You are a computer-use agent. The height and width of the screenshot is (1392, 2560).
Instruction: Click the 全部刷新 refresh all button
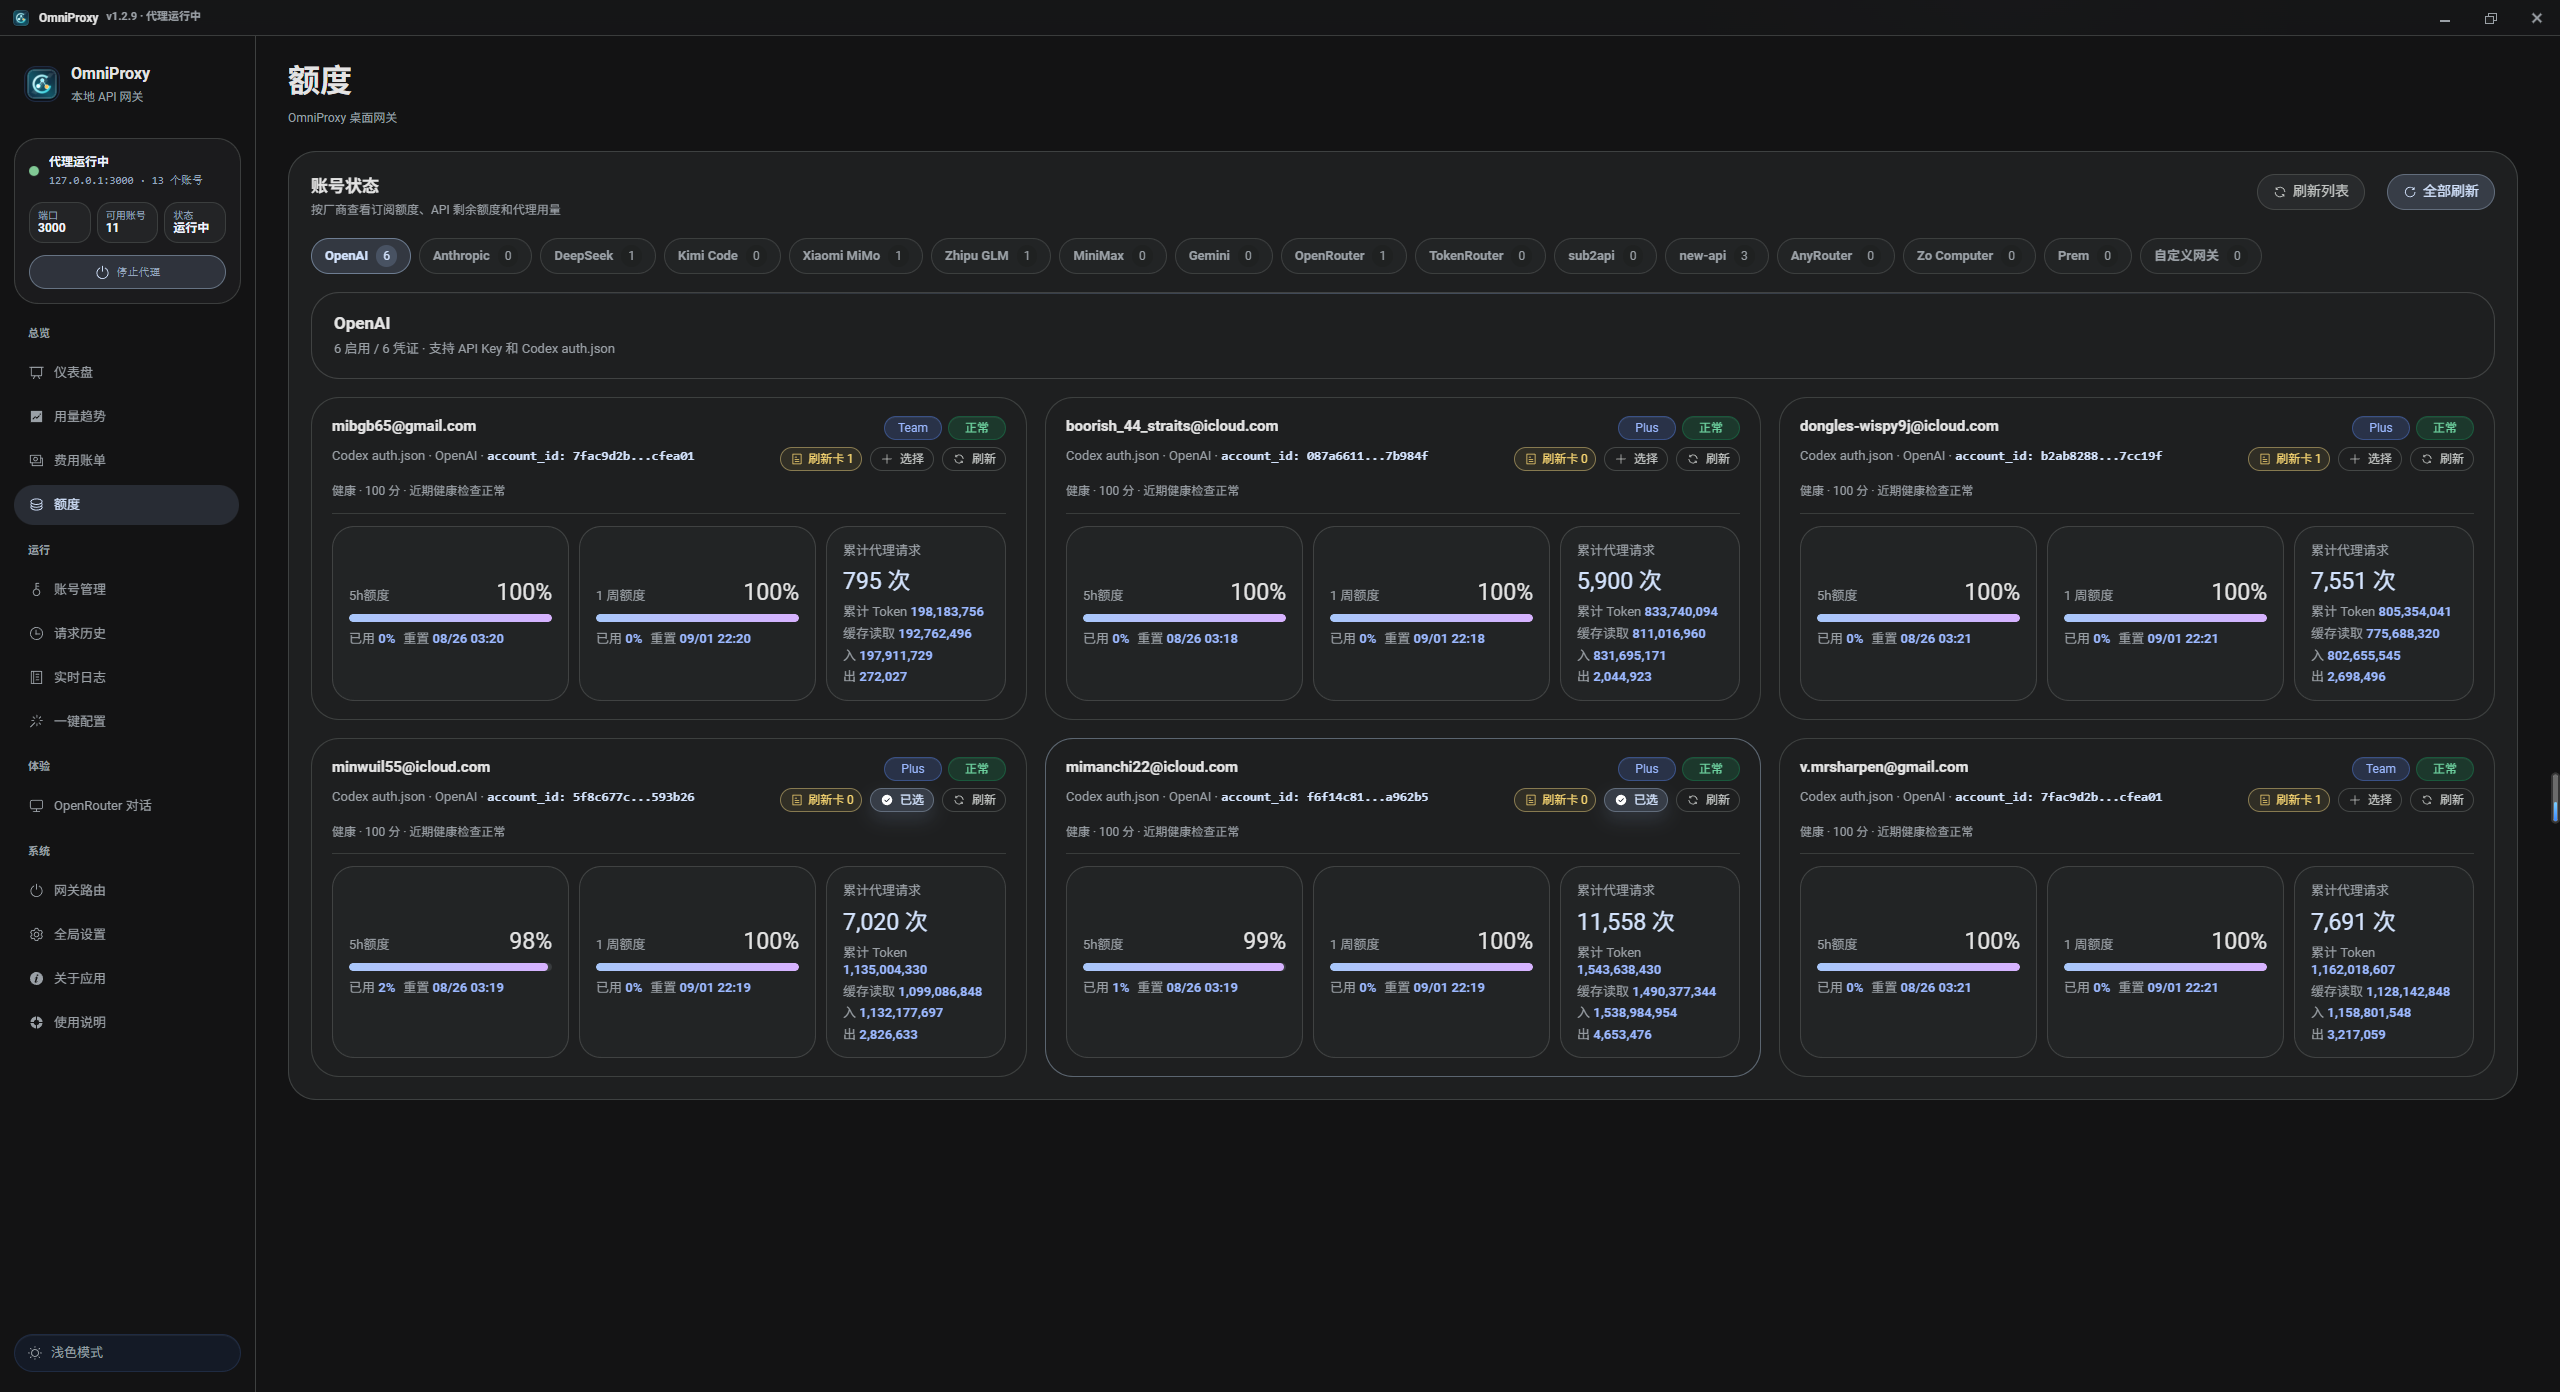(x=2440, y=192)
